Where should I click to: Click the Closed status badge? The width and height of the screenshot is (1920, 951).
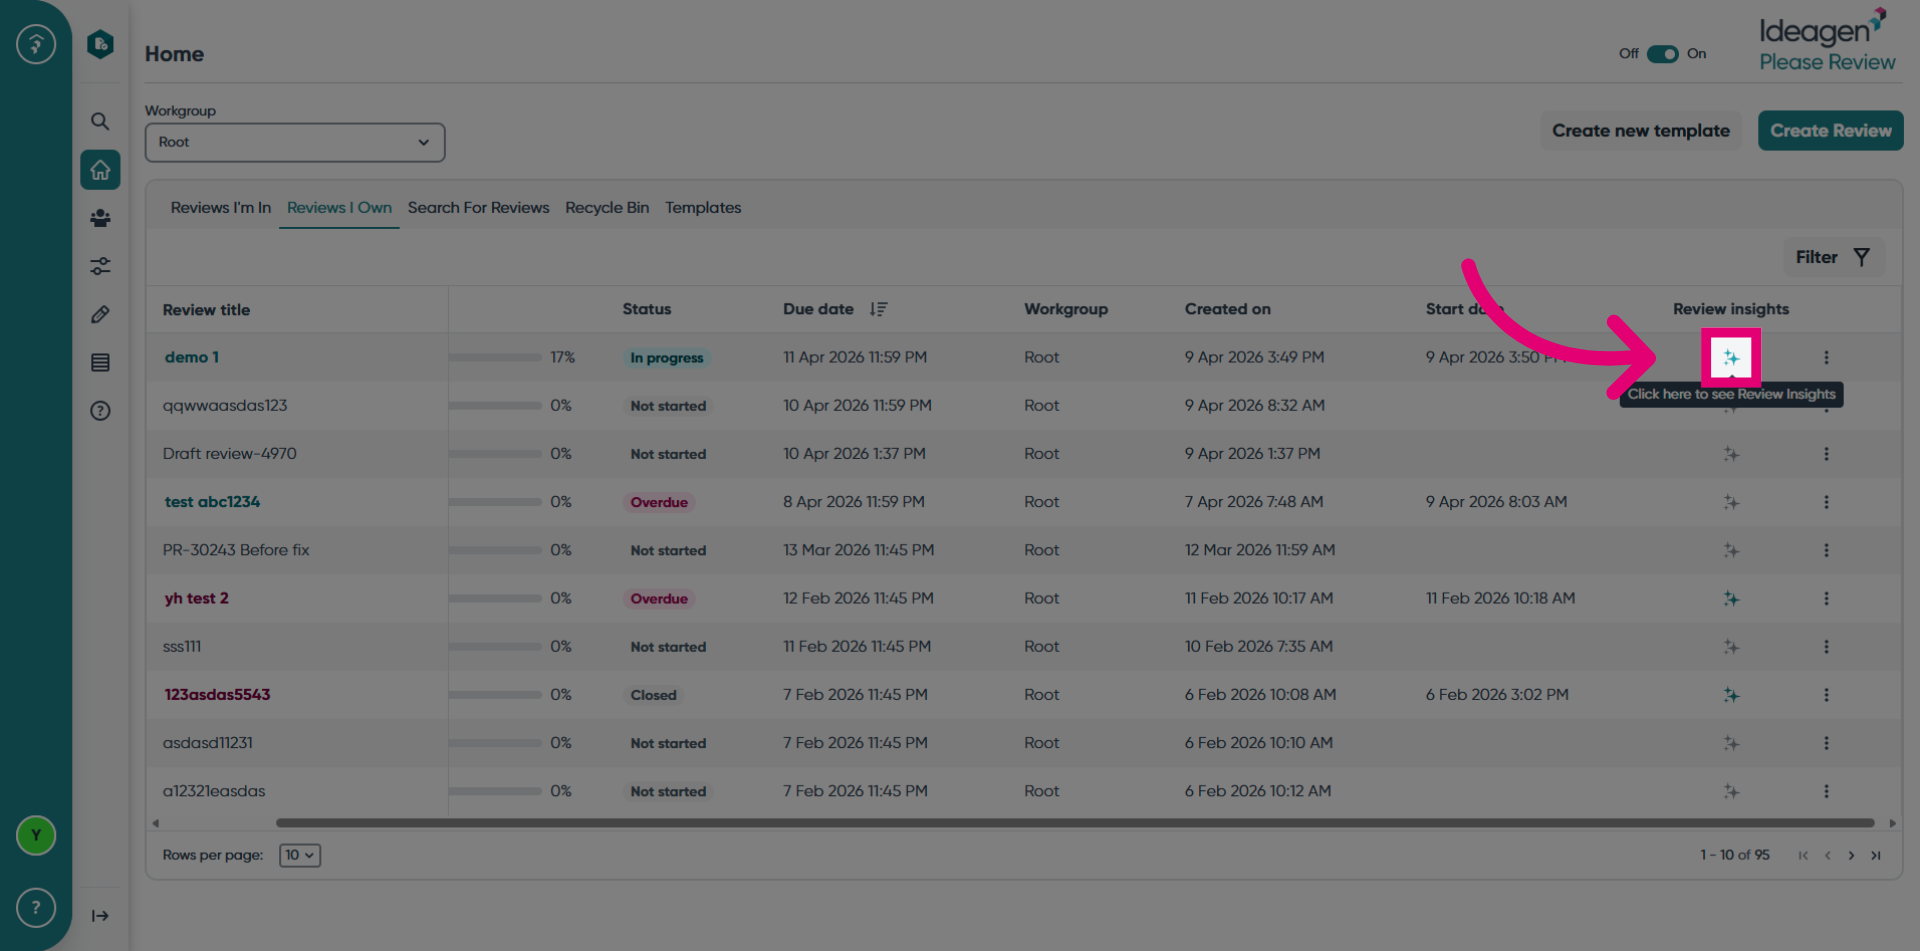(x=653, y=695)
